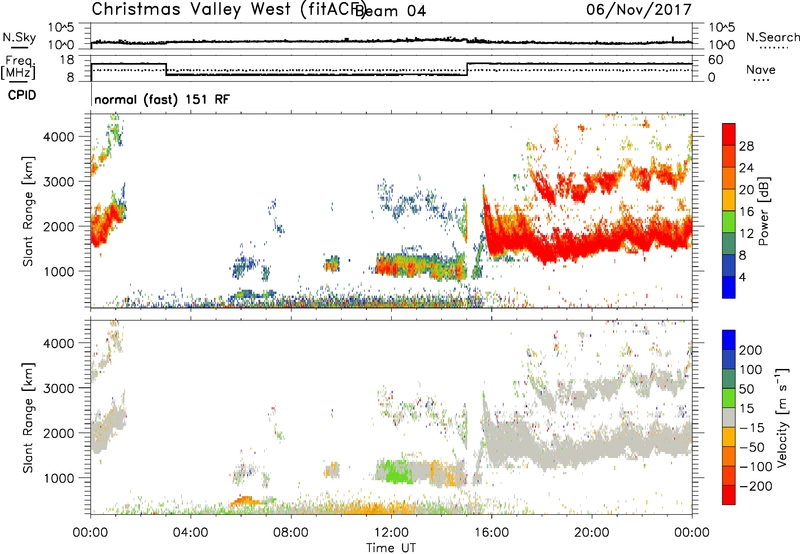Click the 'Time UT' axis label
Screen dimensions: 800x554
click(391, 548)
